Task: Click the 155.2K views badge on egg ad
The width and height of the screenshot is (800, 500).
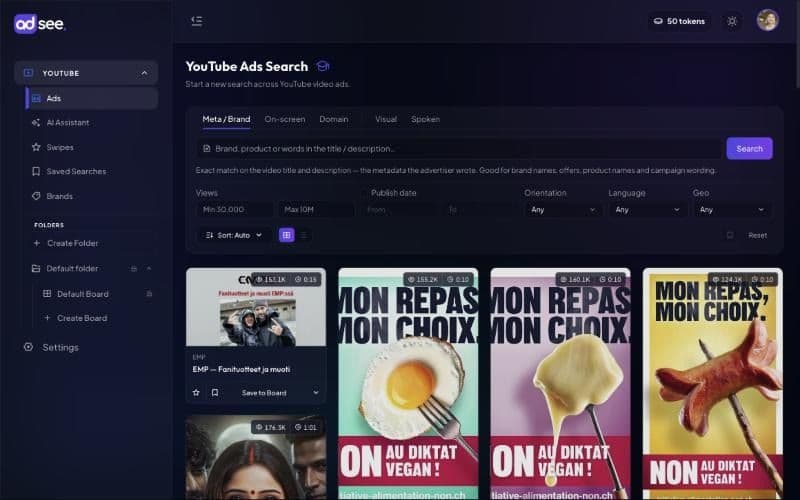Action: tap(423, 280)
